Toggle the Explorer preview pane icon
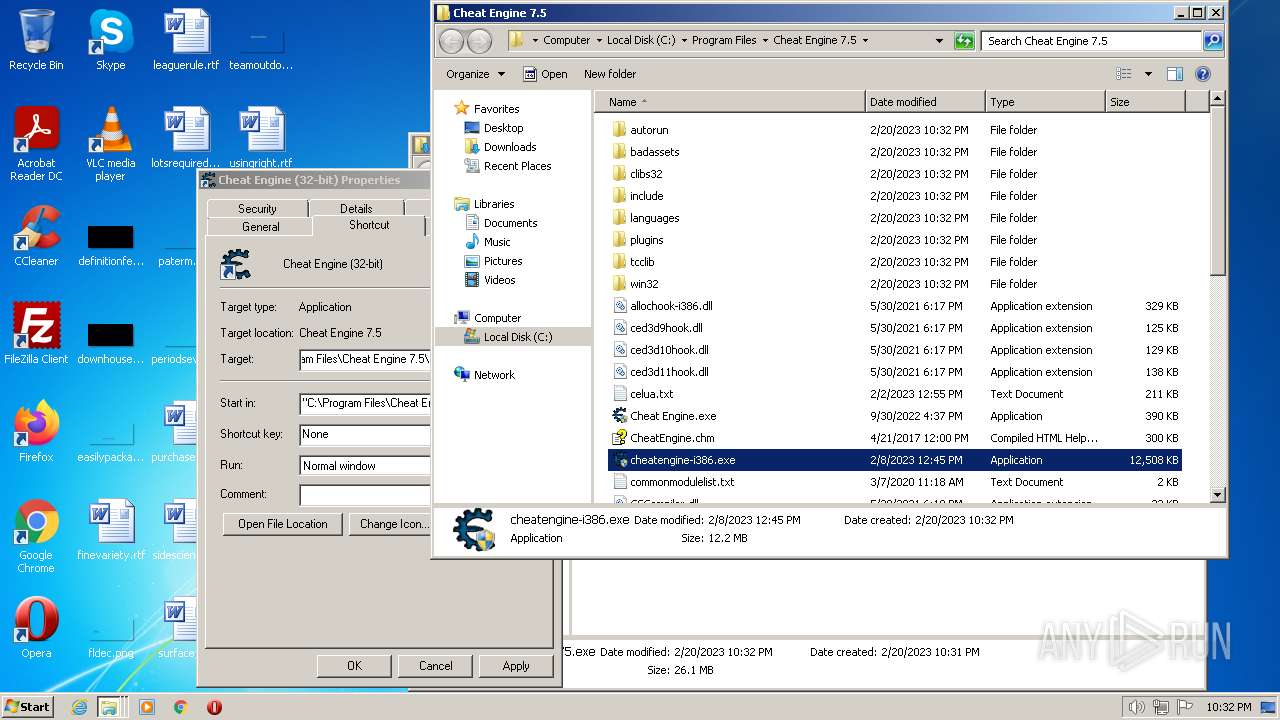Viewport: 1280px width, 720px height. 1175,74
